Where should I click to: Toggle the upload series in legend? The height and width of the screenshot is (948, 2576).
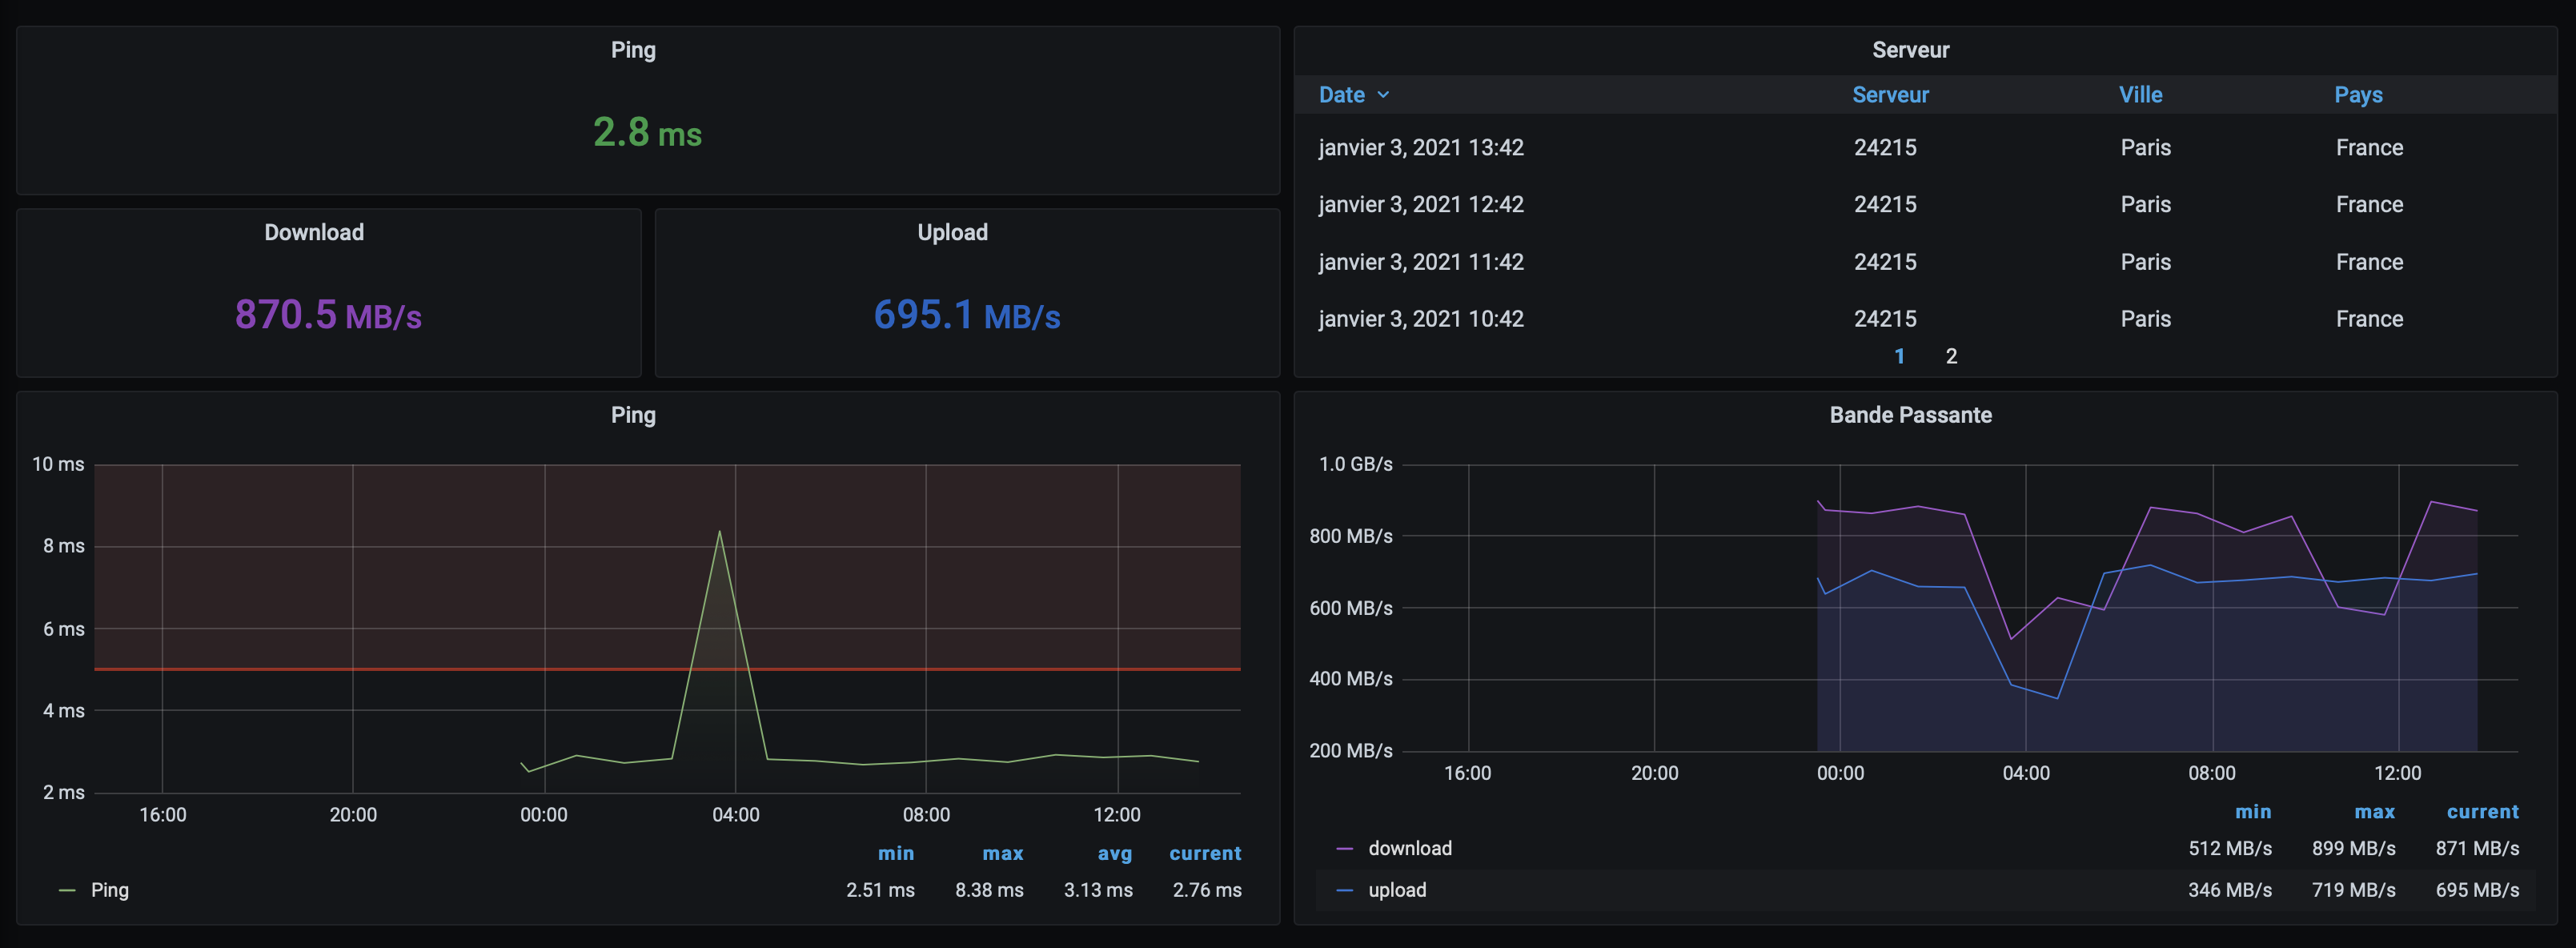[x=1396, y=890]
